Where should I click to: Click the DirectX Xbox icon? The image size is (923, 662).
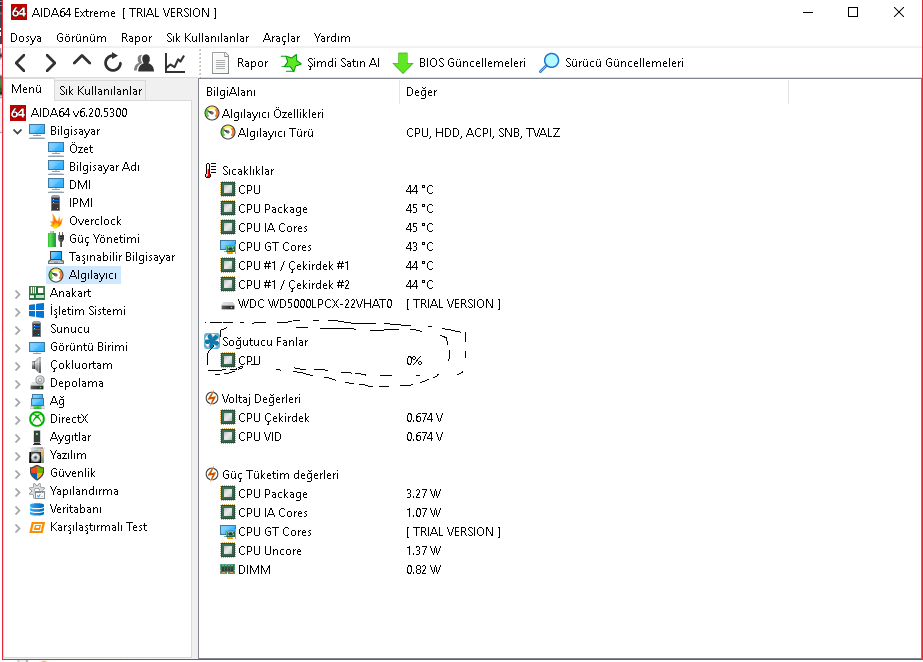tap(37, 419)
